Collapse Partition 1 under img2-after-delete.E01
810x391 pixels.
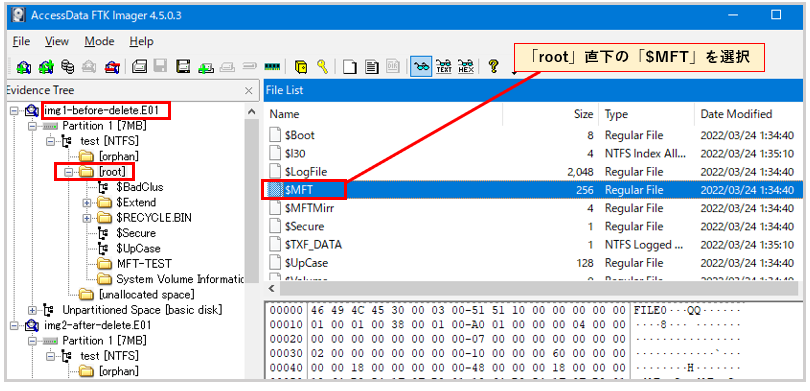click(33, 341)
